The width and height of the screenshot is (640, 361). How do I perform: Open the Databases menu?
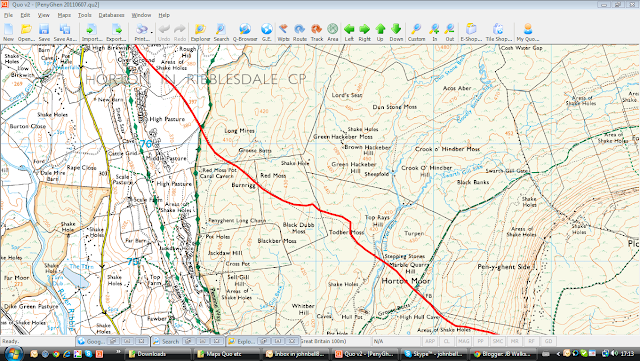tap(111, 15)
